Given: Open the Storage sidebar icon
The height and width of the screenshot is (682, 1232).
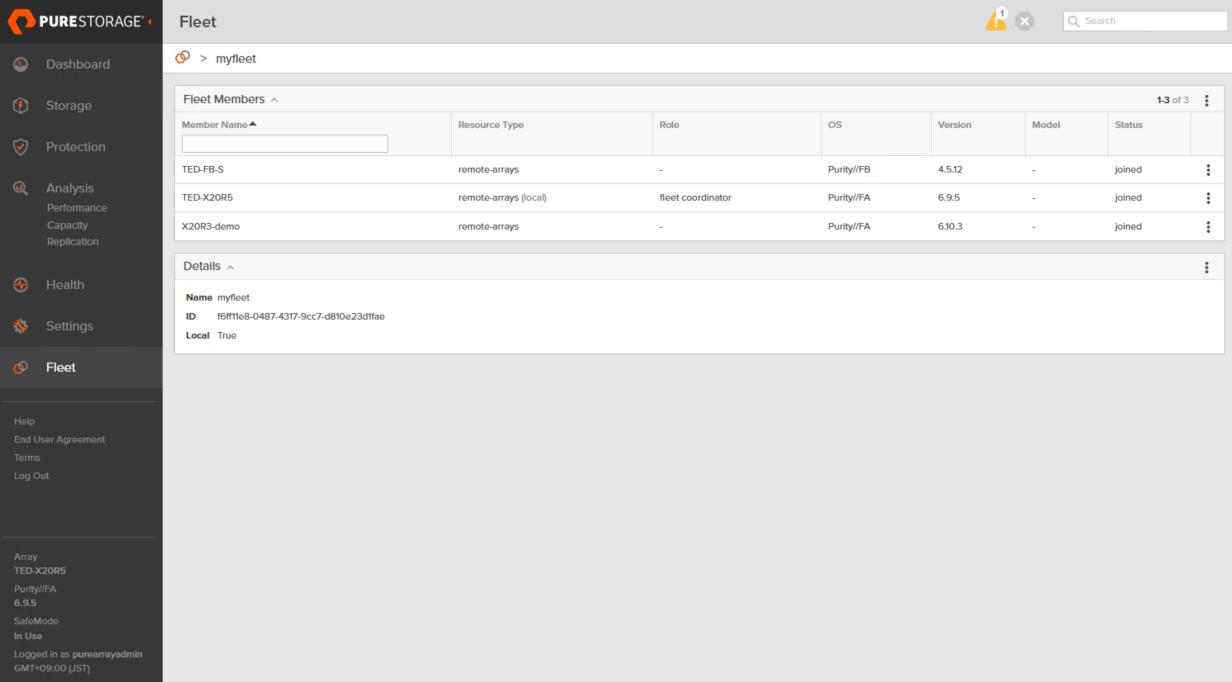Looking at the screenshot, I should [x=20, y=105].
